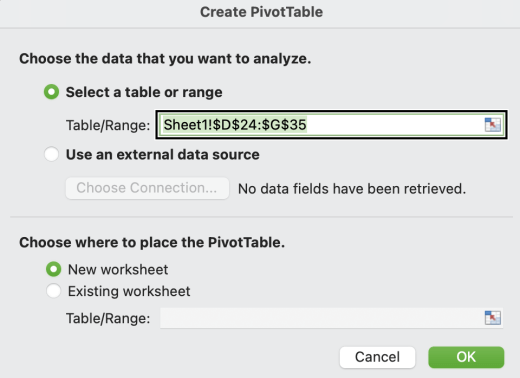Click the 'Create PivotTable' dialog title
The height and width of the screenshot is (378, 520).
point(261,12)
